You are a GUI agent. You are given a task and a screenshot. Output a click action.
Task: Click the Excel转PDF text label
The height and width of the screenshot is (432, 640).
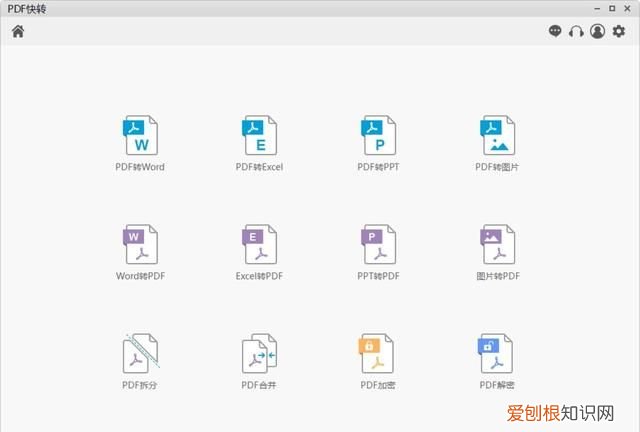(259, 276)
